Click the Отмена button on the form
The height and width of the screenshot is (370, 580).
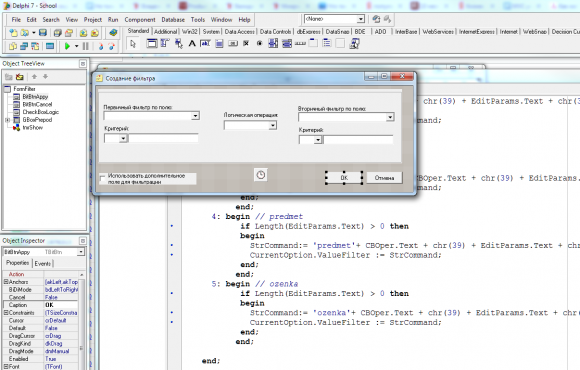pos(384,178)
